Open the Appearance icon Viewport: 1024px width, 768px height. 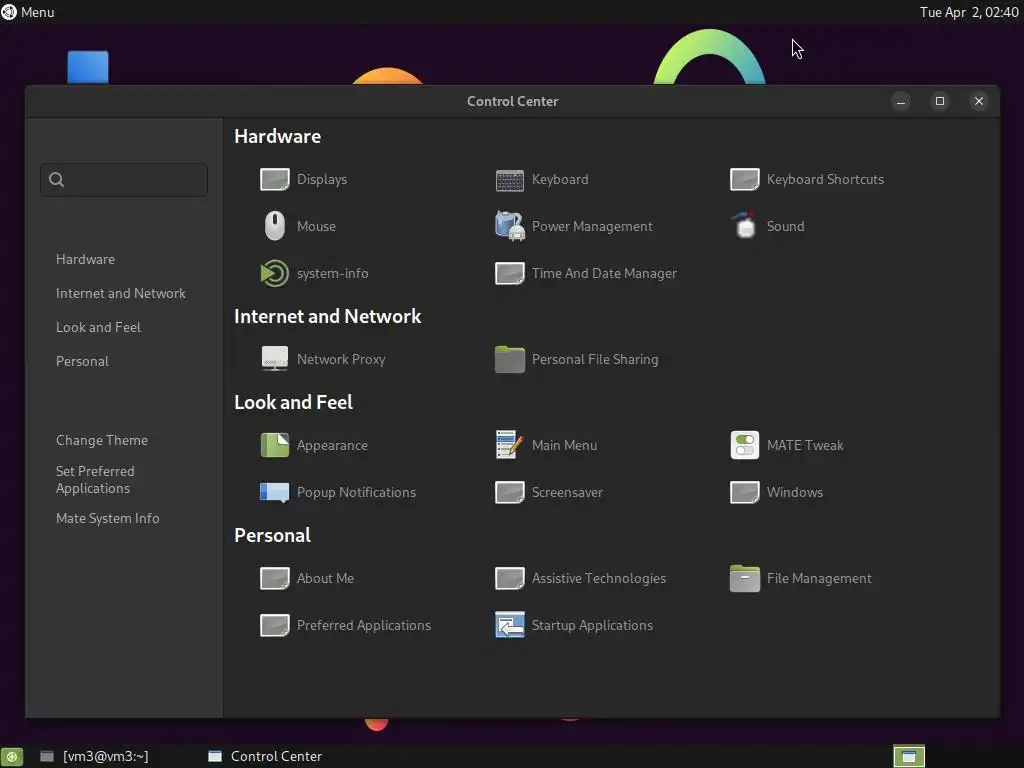(x=274, y=445)
